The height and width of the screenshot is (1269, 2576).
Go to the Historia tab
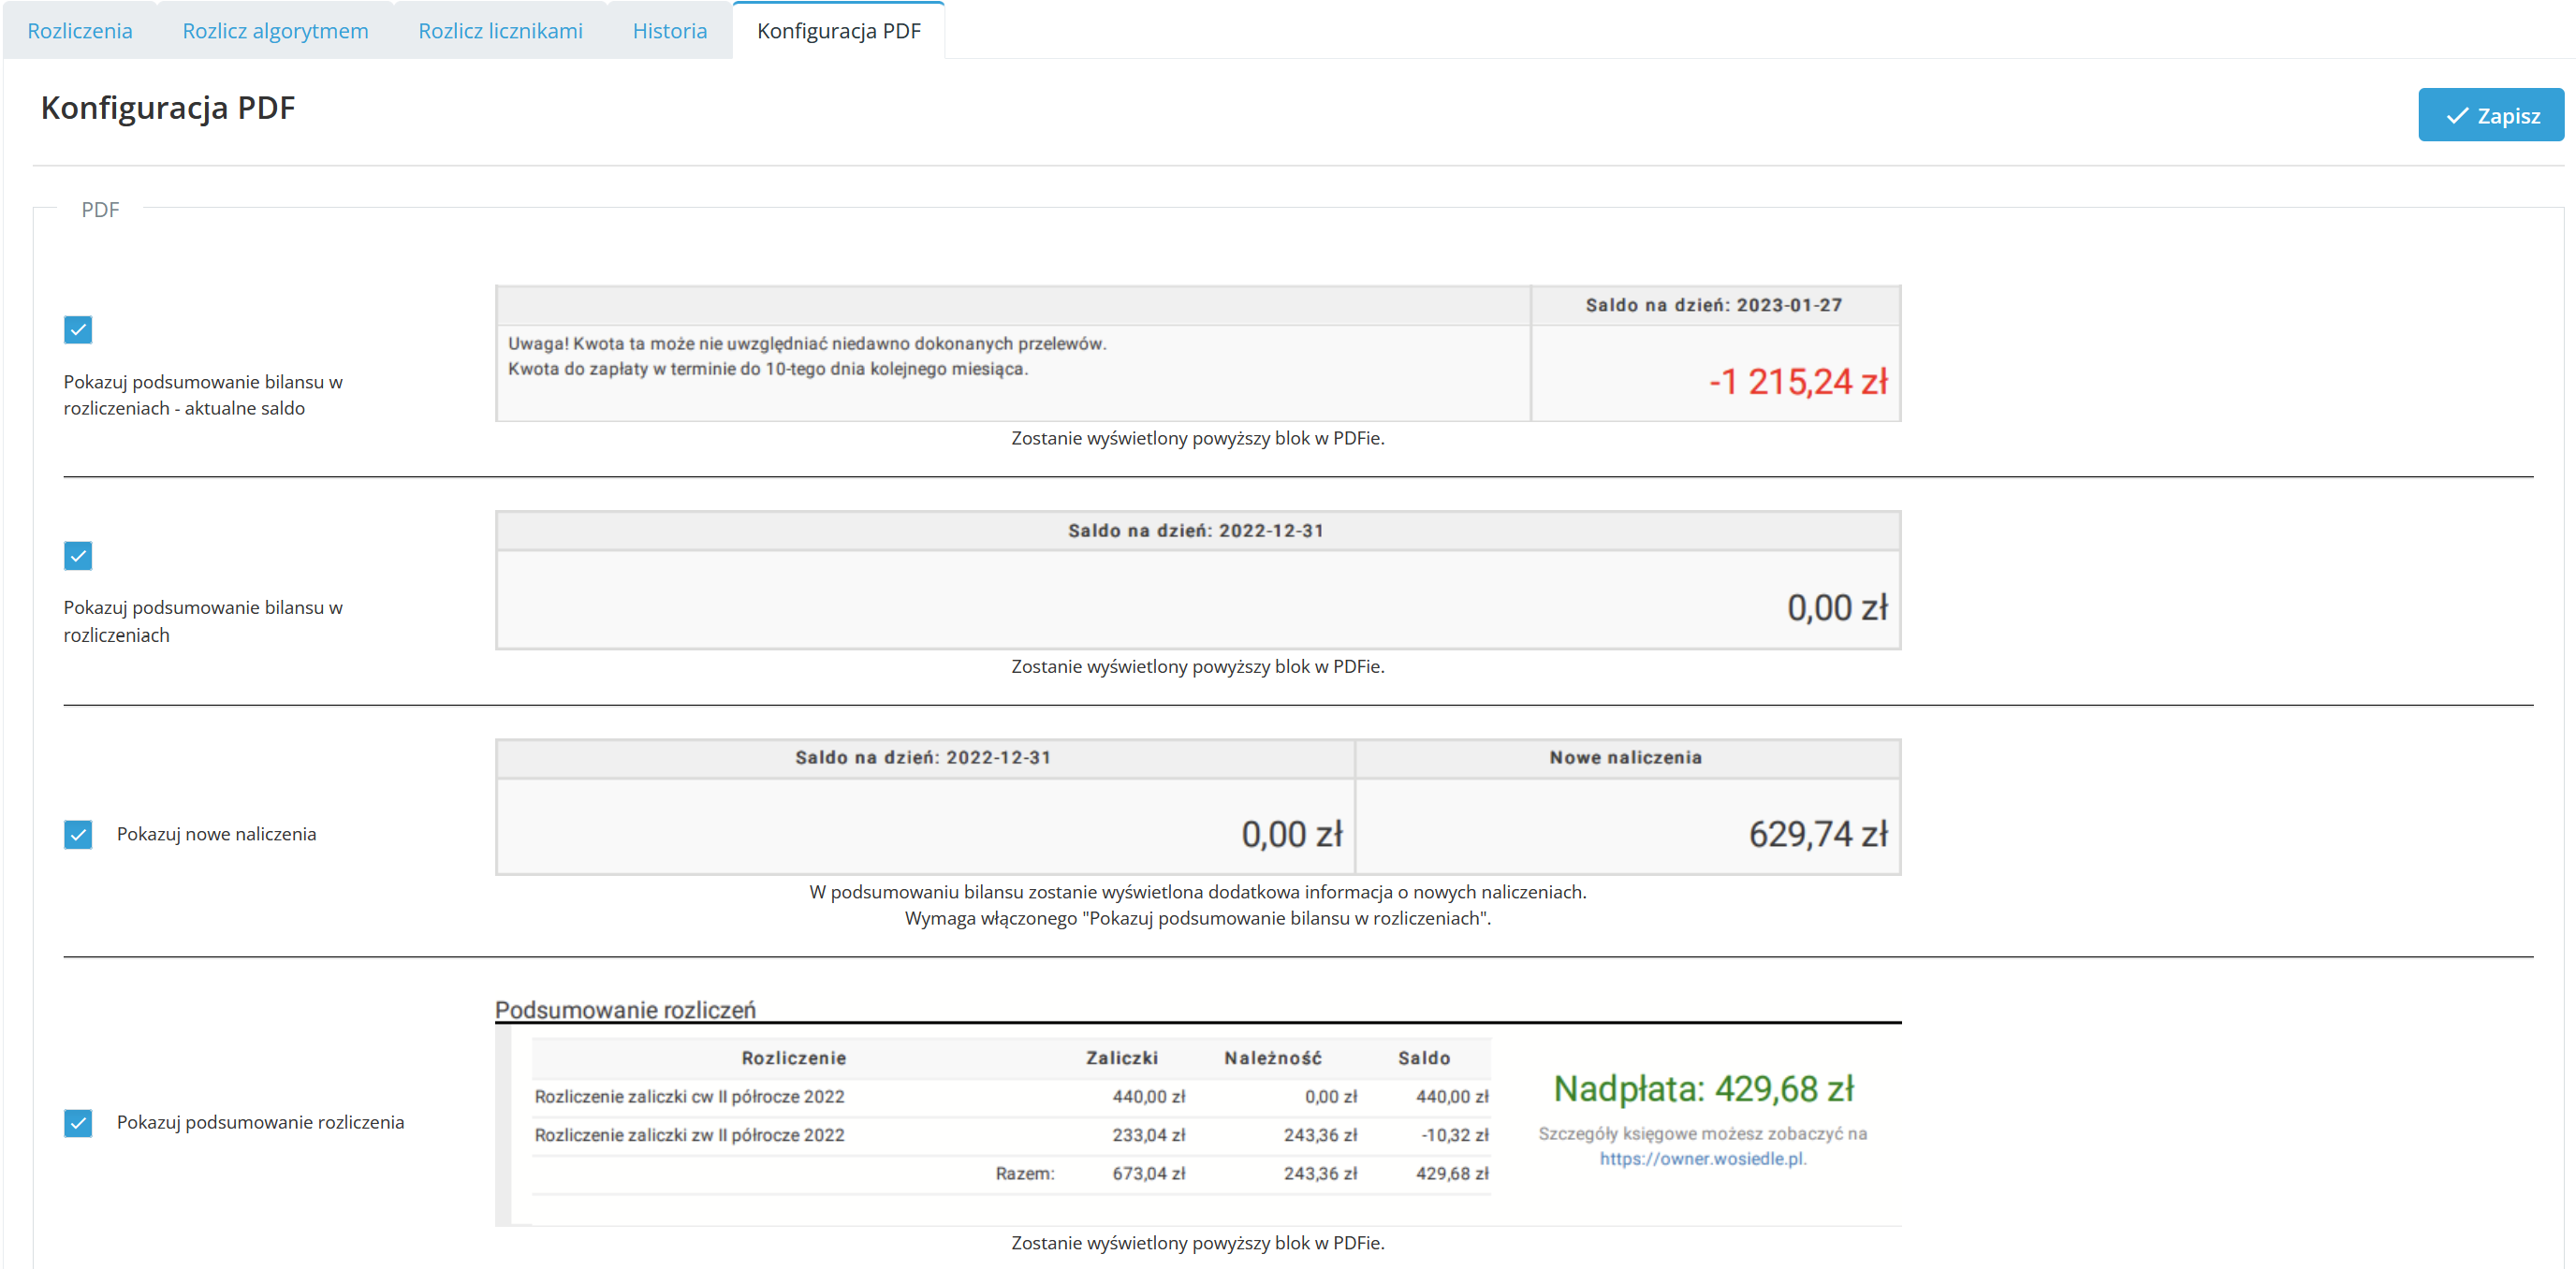(x=669, y=31)
